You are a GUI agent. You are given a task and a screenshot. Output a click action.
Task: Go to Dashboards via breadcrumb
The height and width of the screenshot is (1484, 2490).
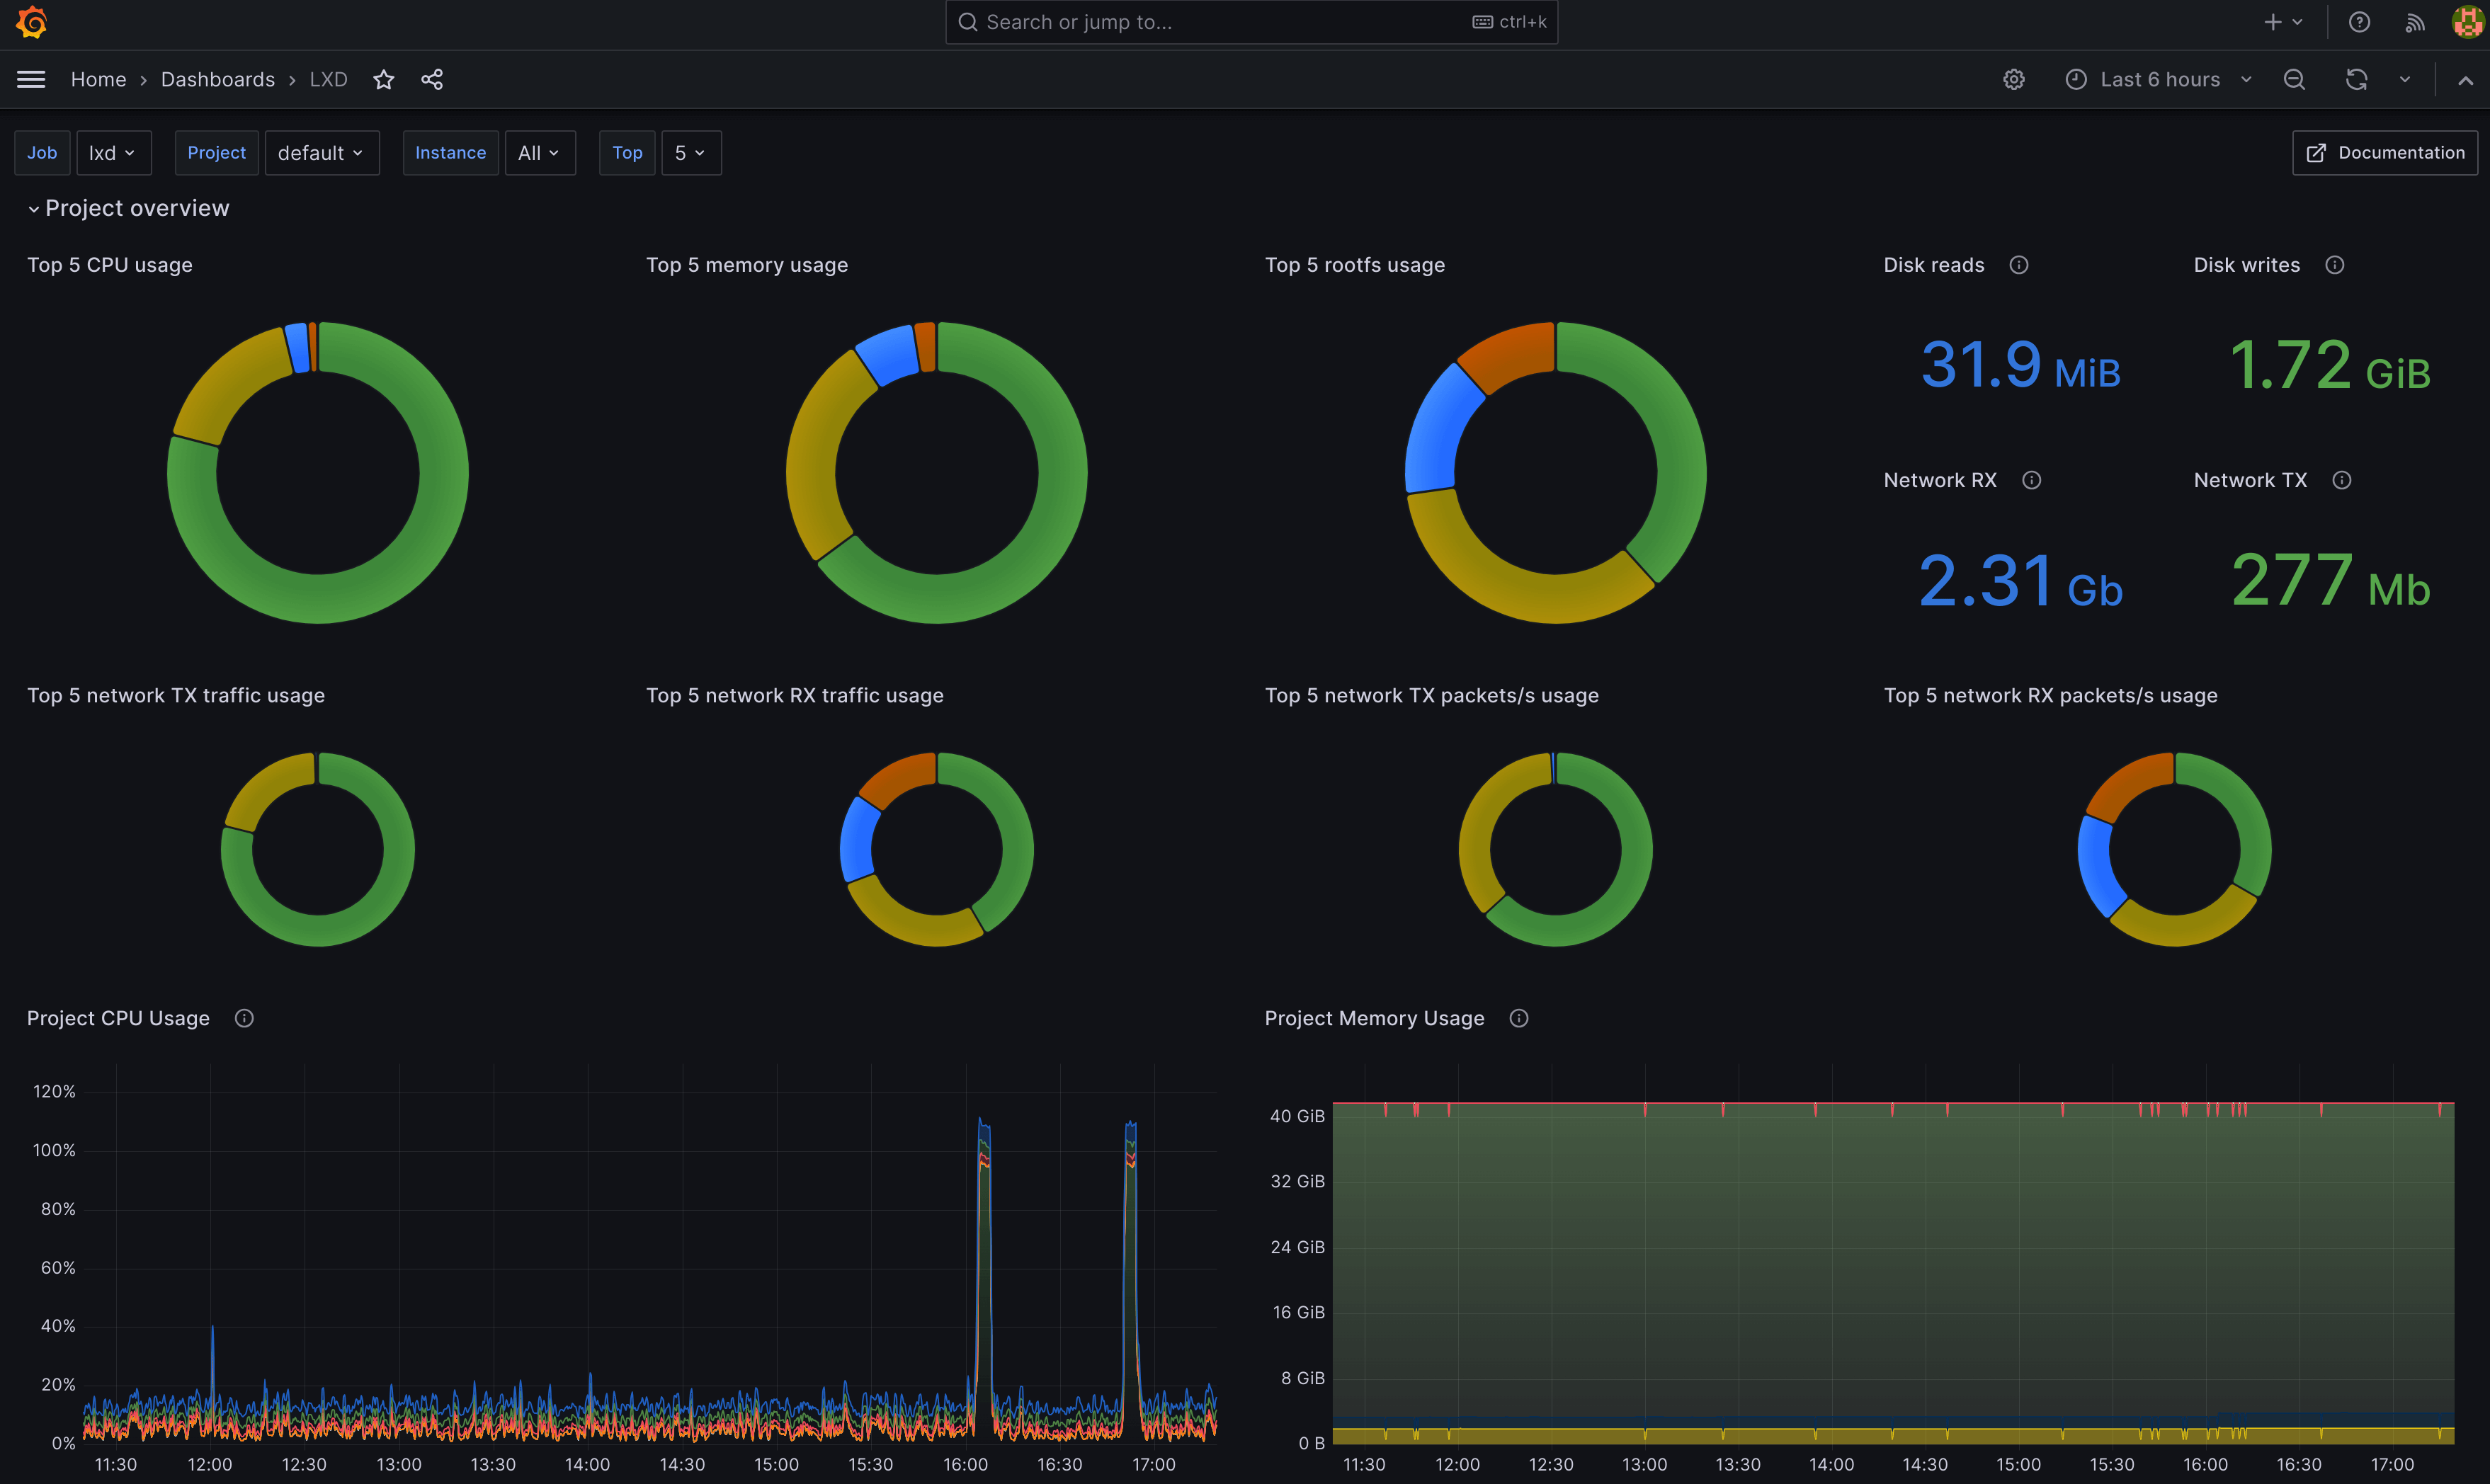[x=218, y=79]
